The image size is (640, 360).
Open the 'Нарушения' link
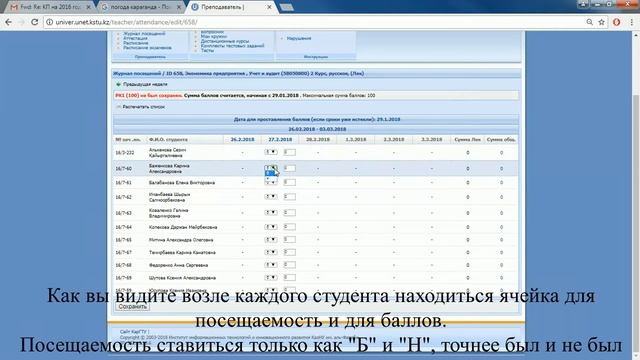click(x=299, y=38)
